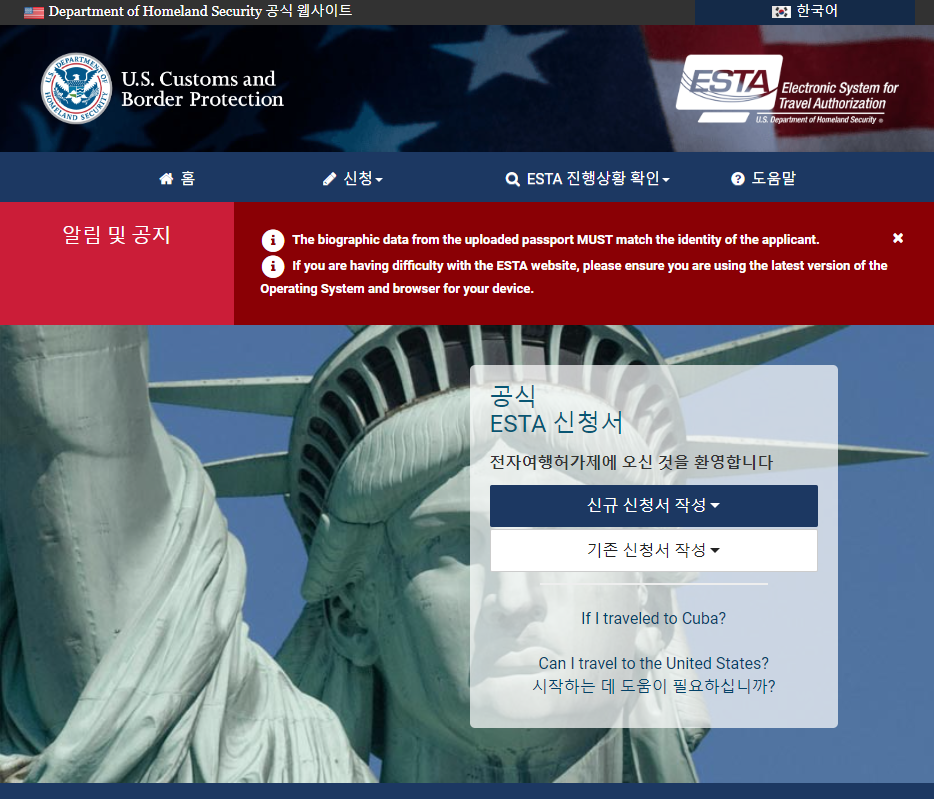
Task: Open 신규 신청서 작성 dropdown button
Action: [653, 506]
